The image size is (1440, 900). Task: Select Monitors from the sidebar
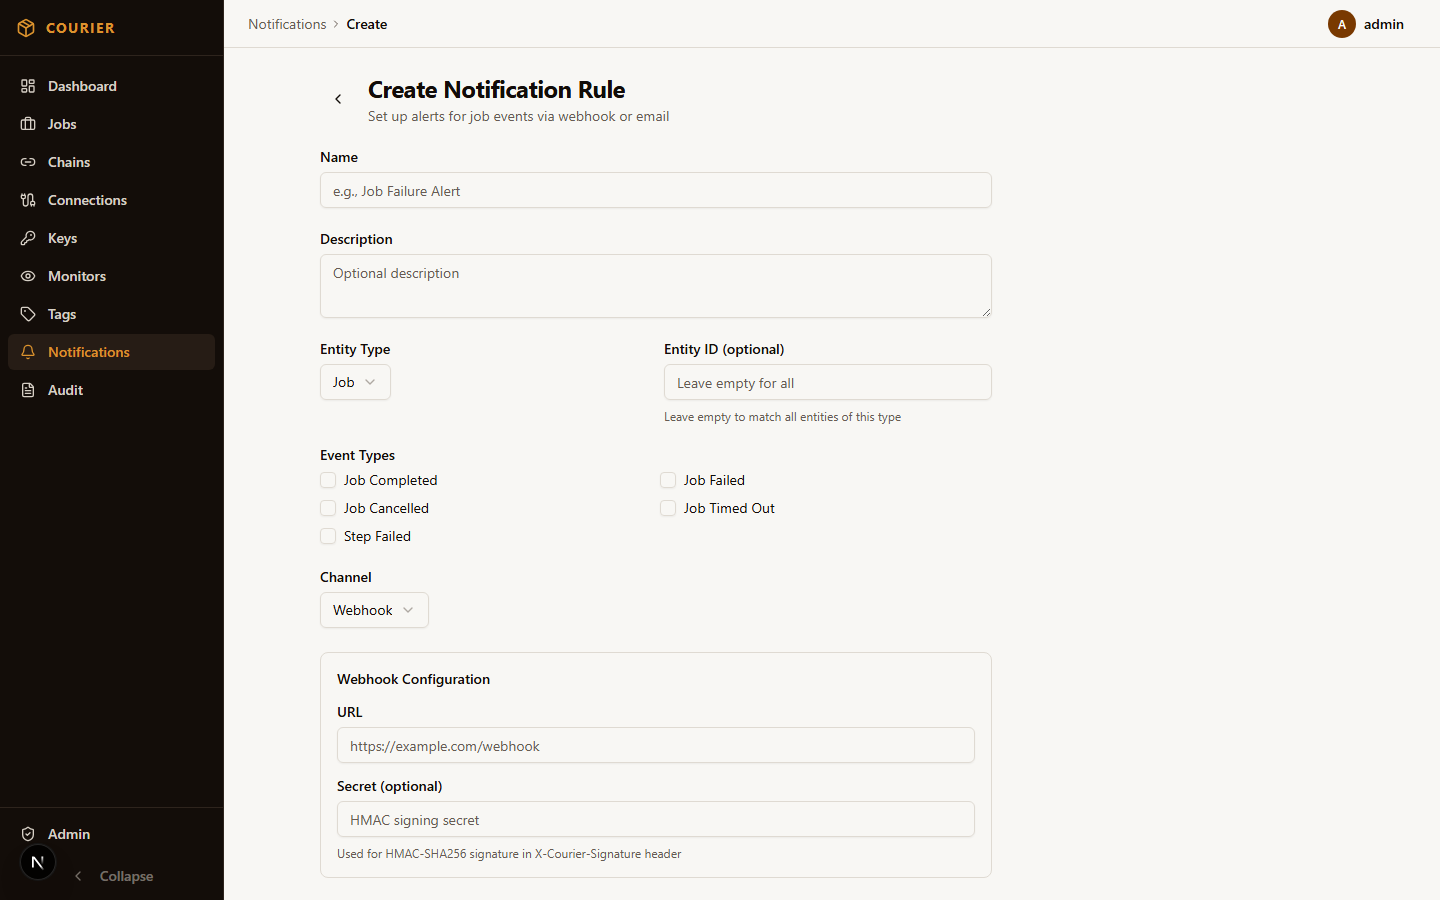(x=76, y=276)
